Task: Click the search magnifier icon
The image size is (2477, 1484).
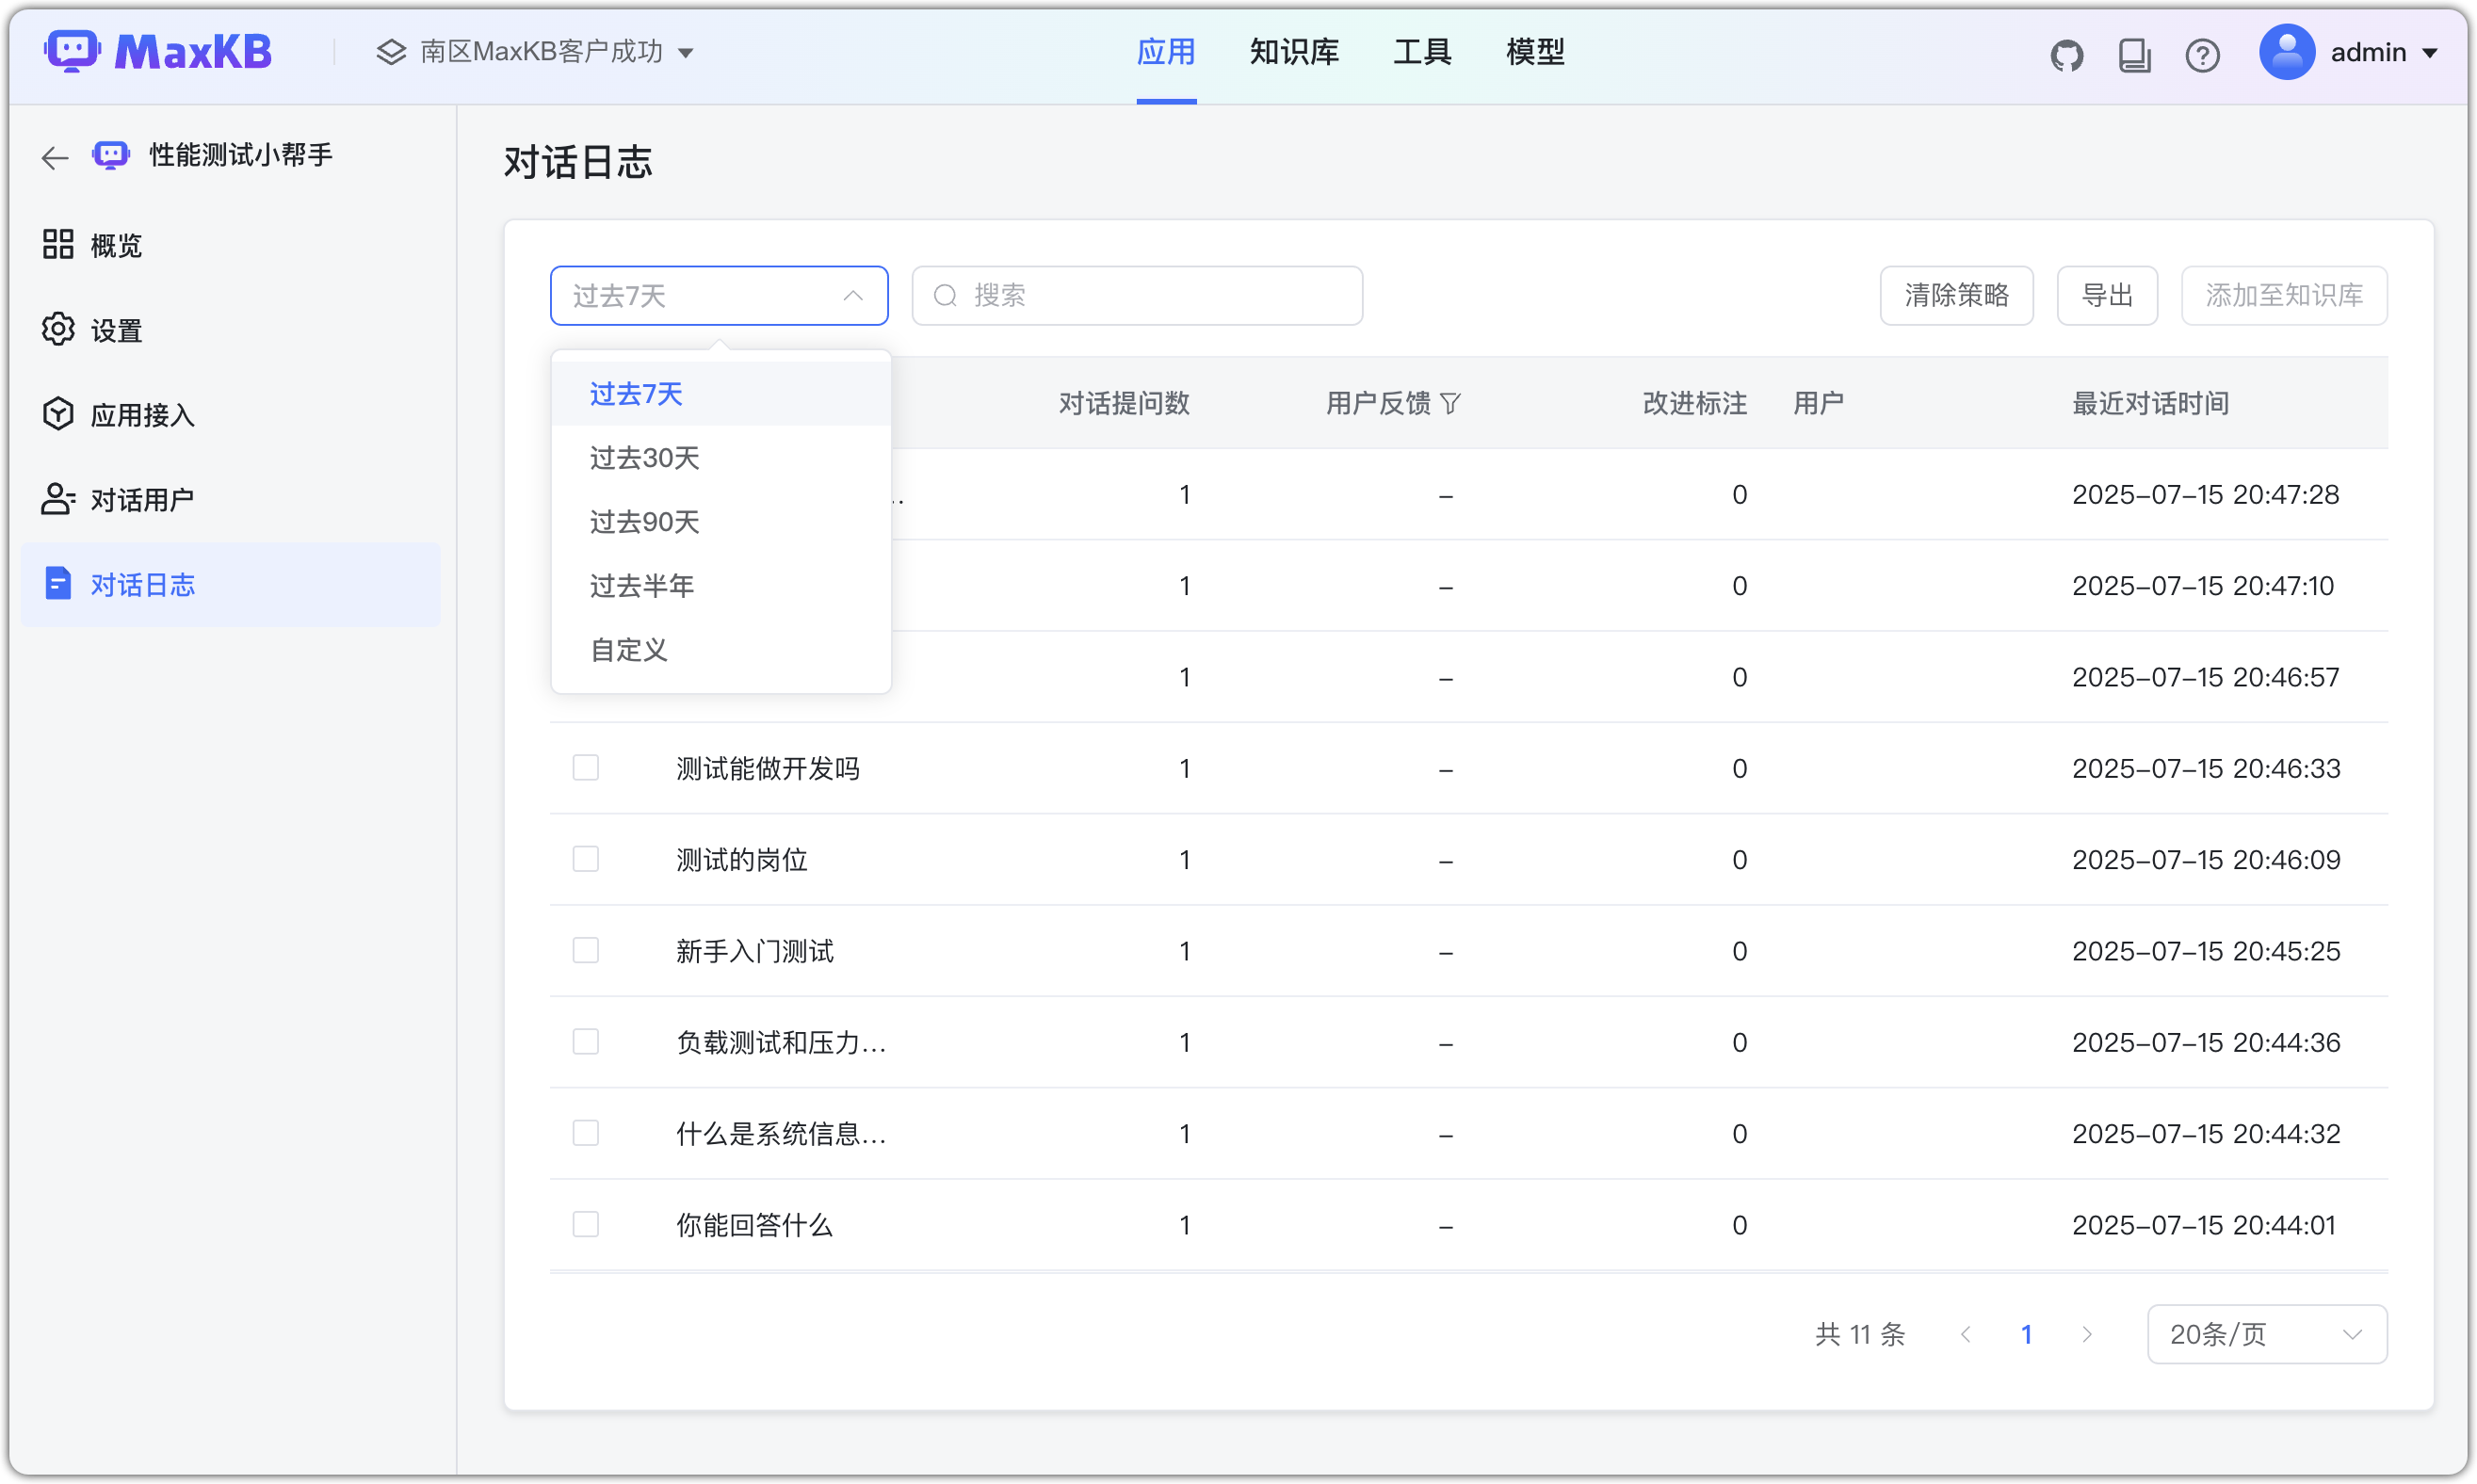Action: [945, 296]
